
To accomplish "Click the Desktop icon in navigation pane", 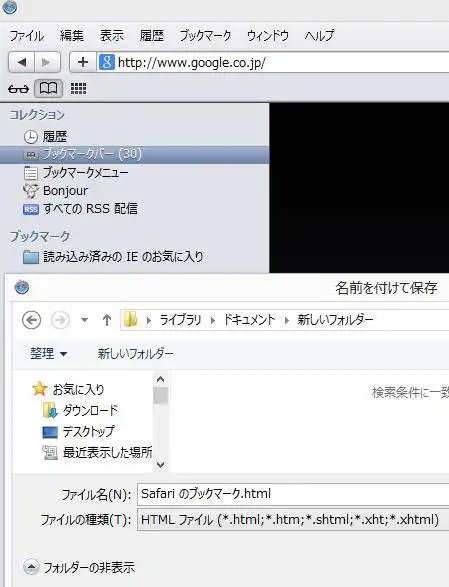I will coord(50,432).
